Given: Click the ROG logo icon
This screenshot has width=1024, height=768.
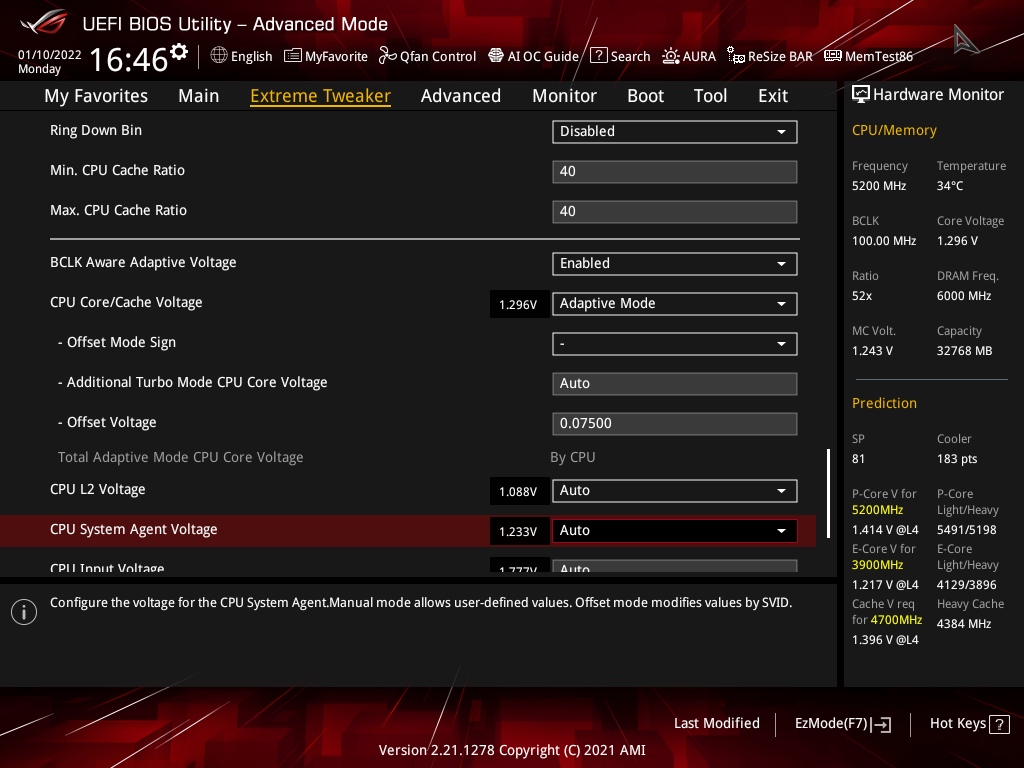Looking at the screenshot, I should (x=44, y=24).
